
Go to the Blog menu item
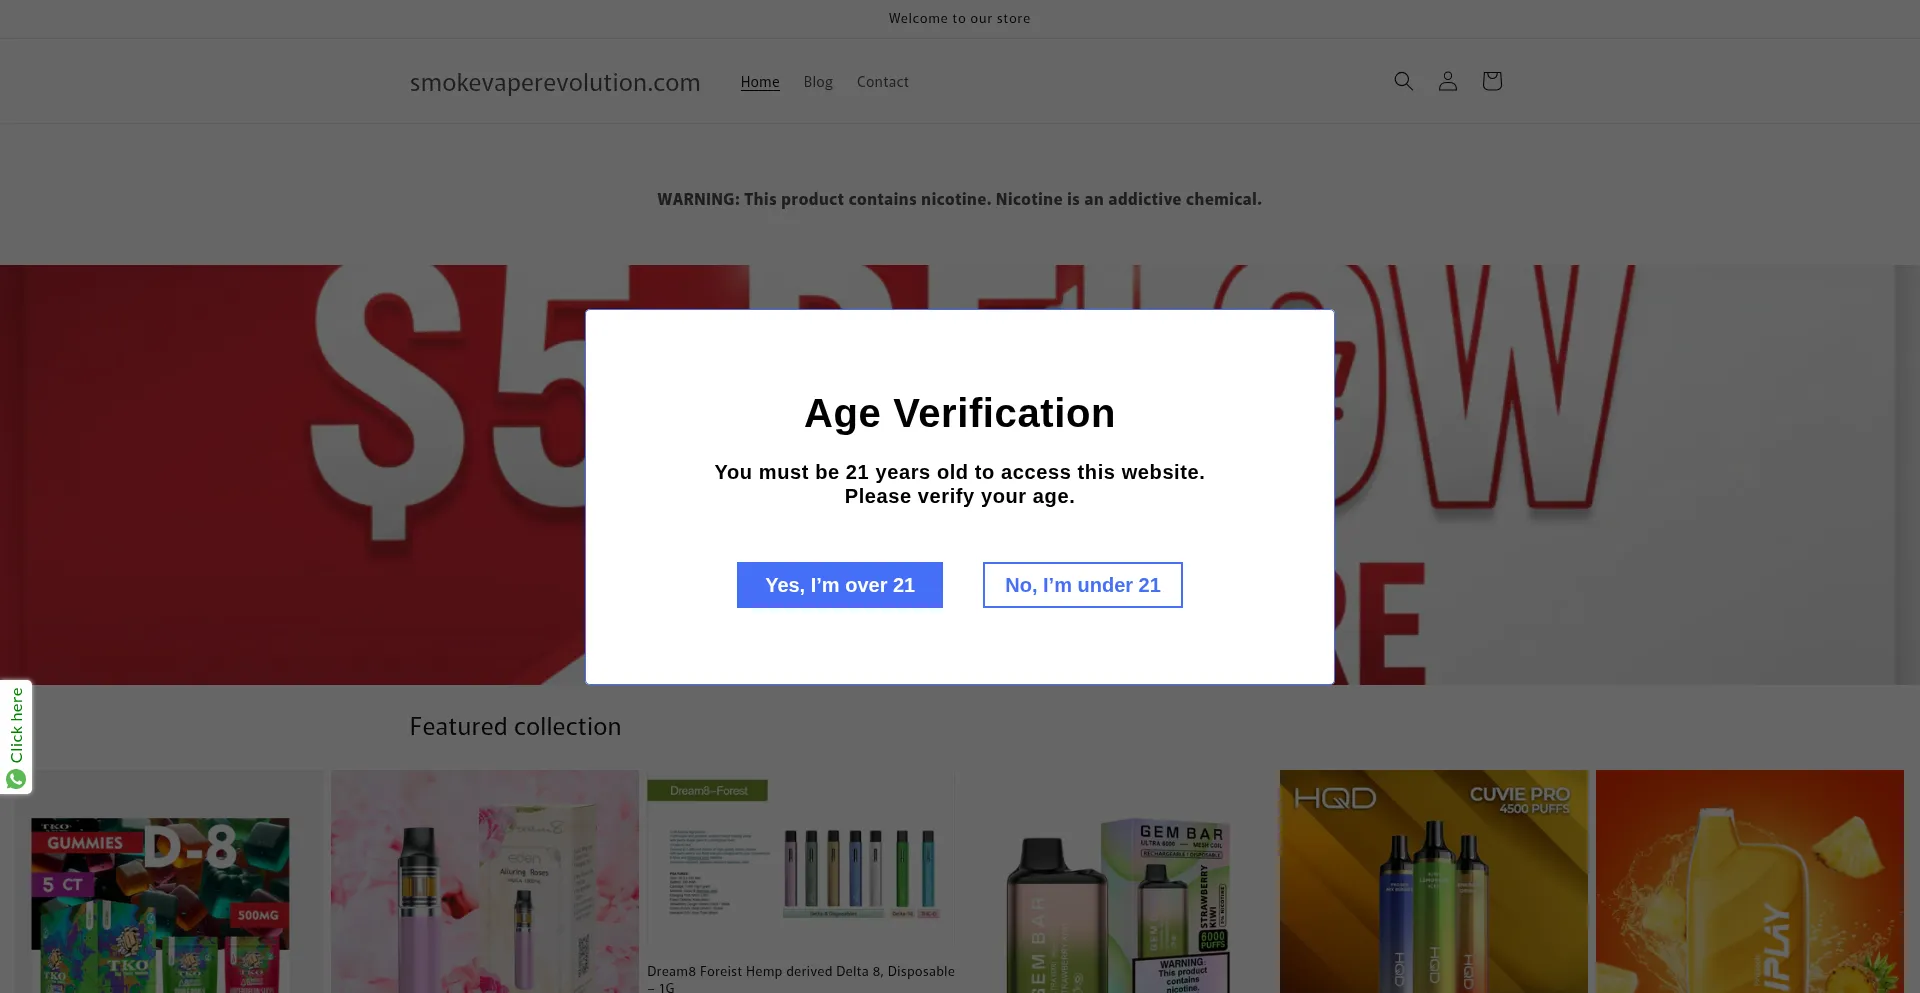tap(818, 82)
